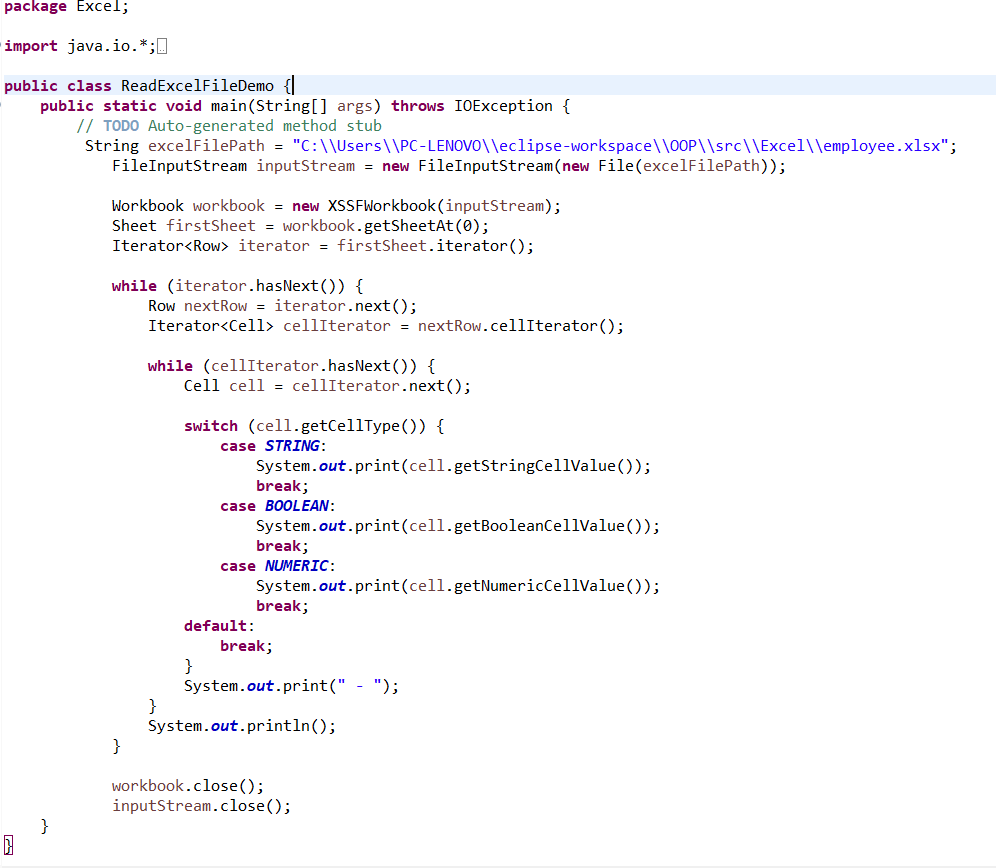
Task: Click the 'throws' keyword
Action: 417,106
